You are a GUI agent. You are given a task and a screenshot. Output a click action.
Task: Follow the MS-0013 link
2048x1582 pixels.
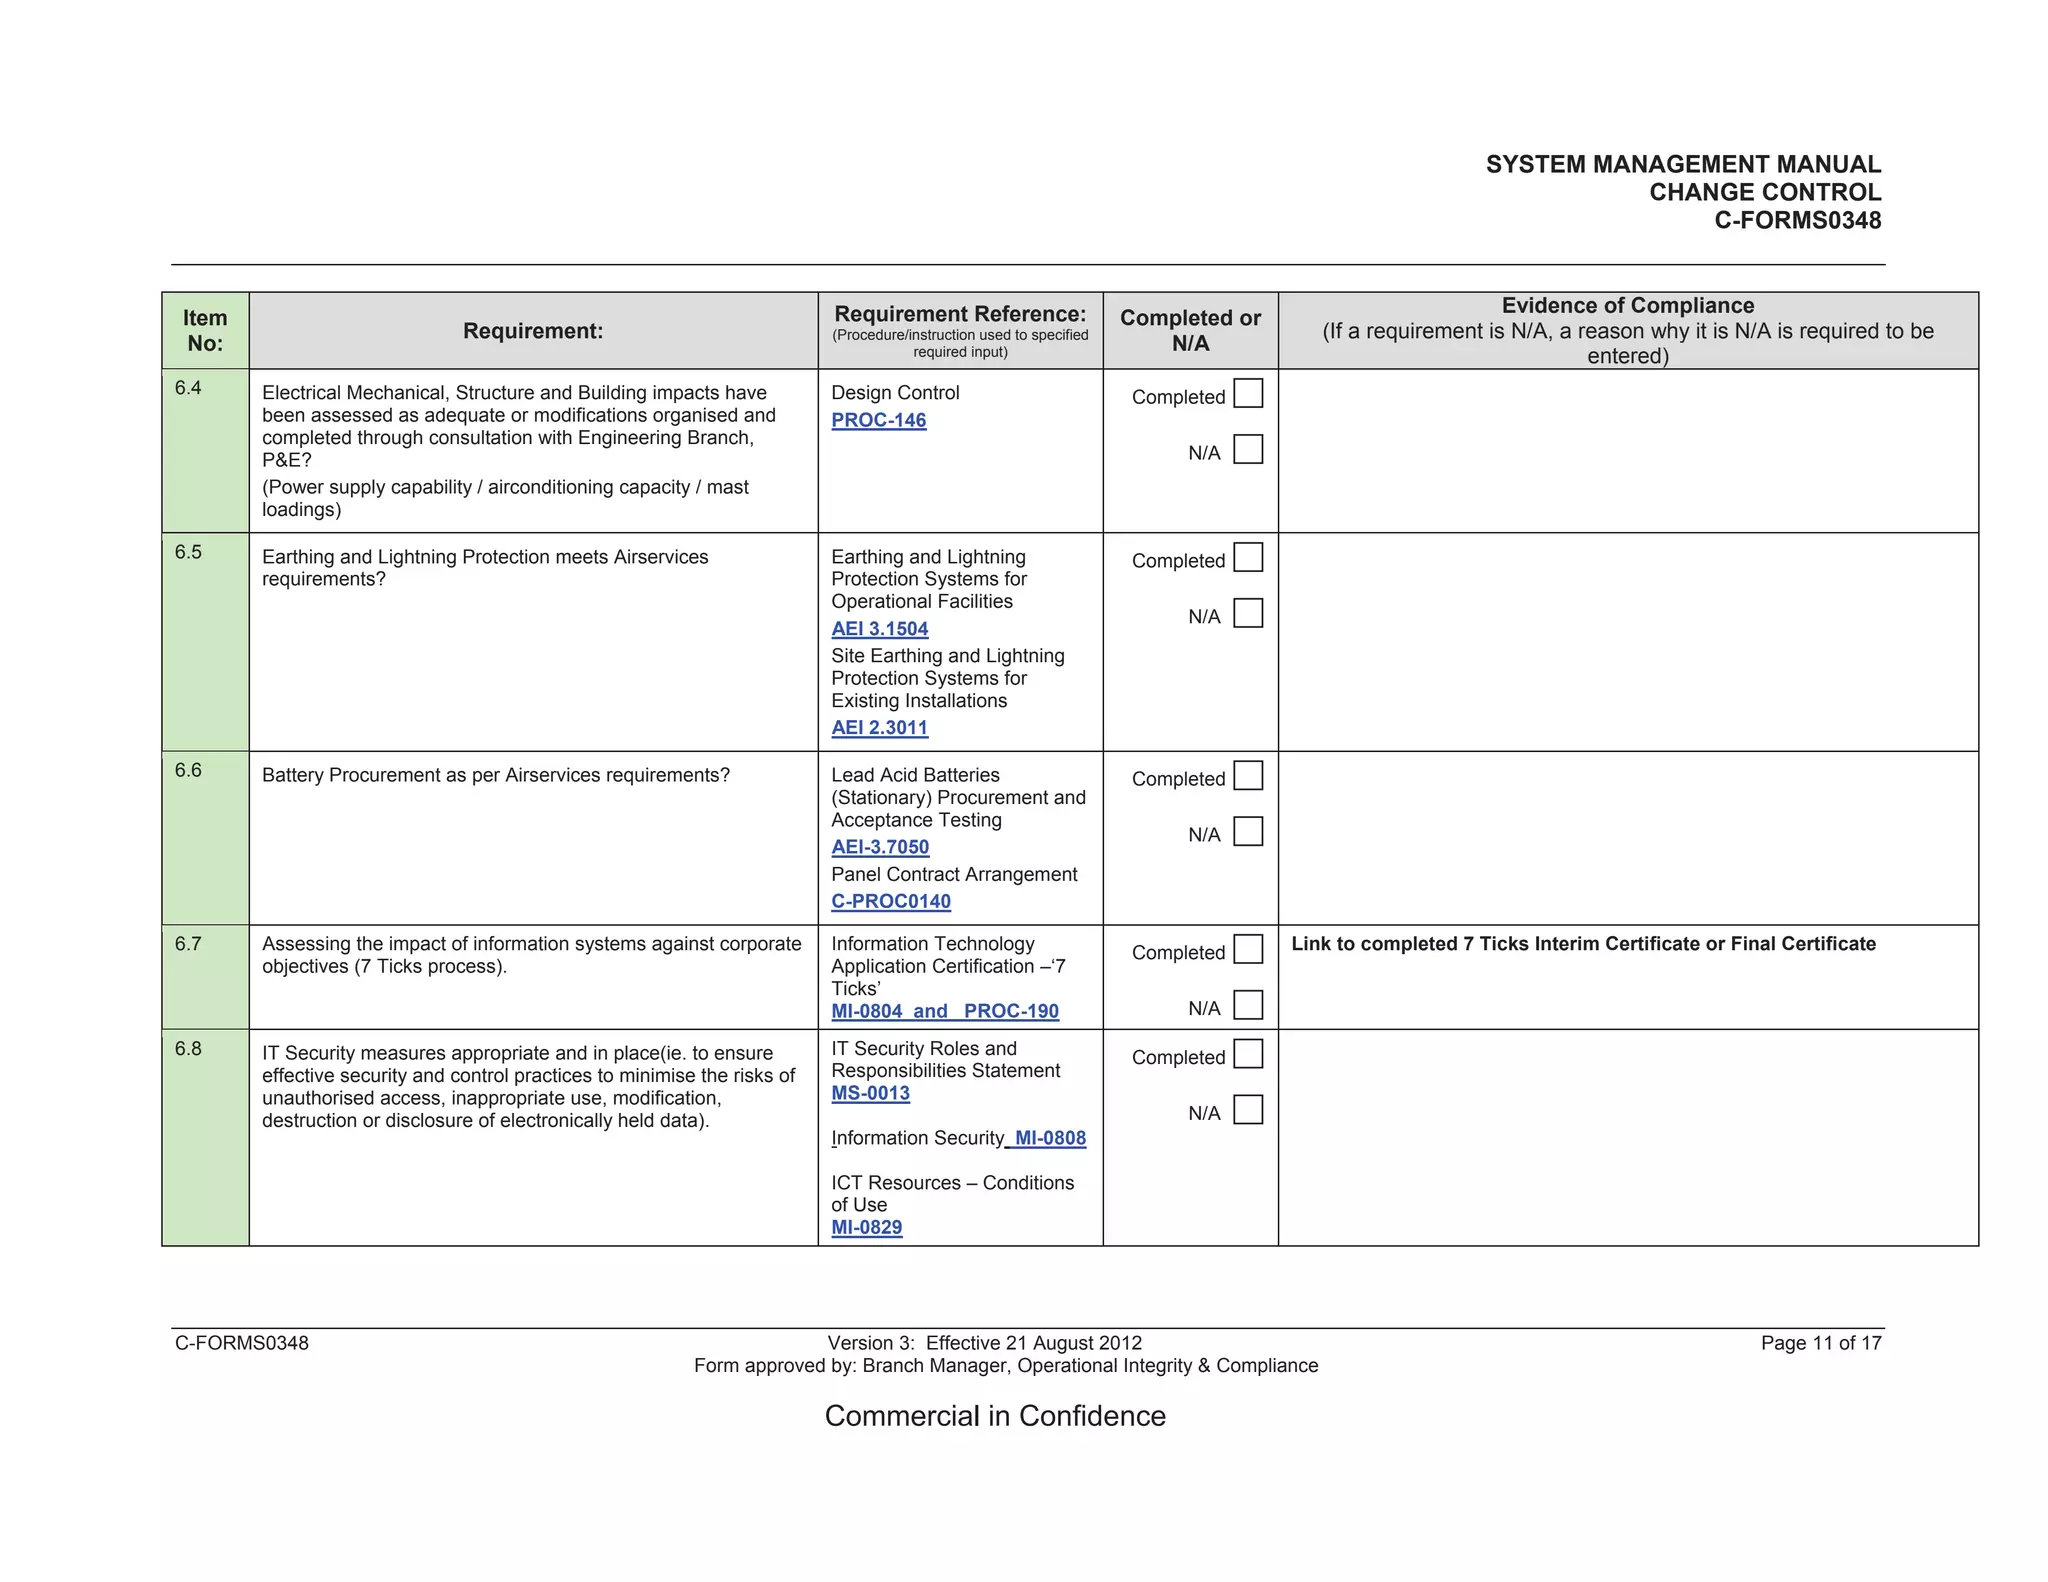click(x=870, y=1093)
